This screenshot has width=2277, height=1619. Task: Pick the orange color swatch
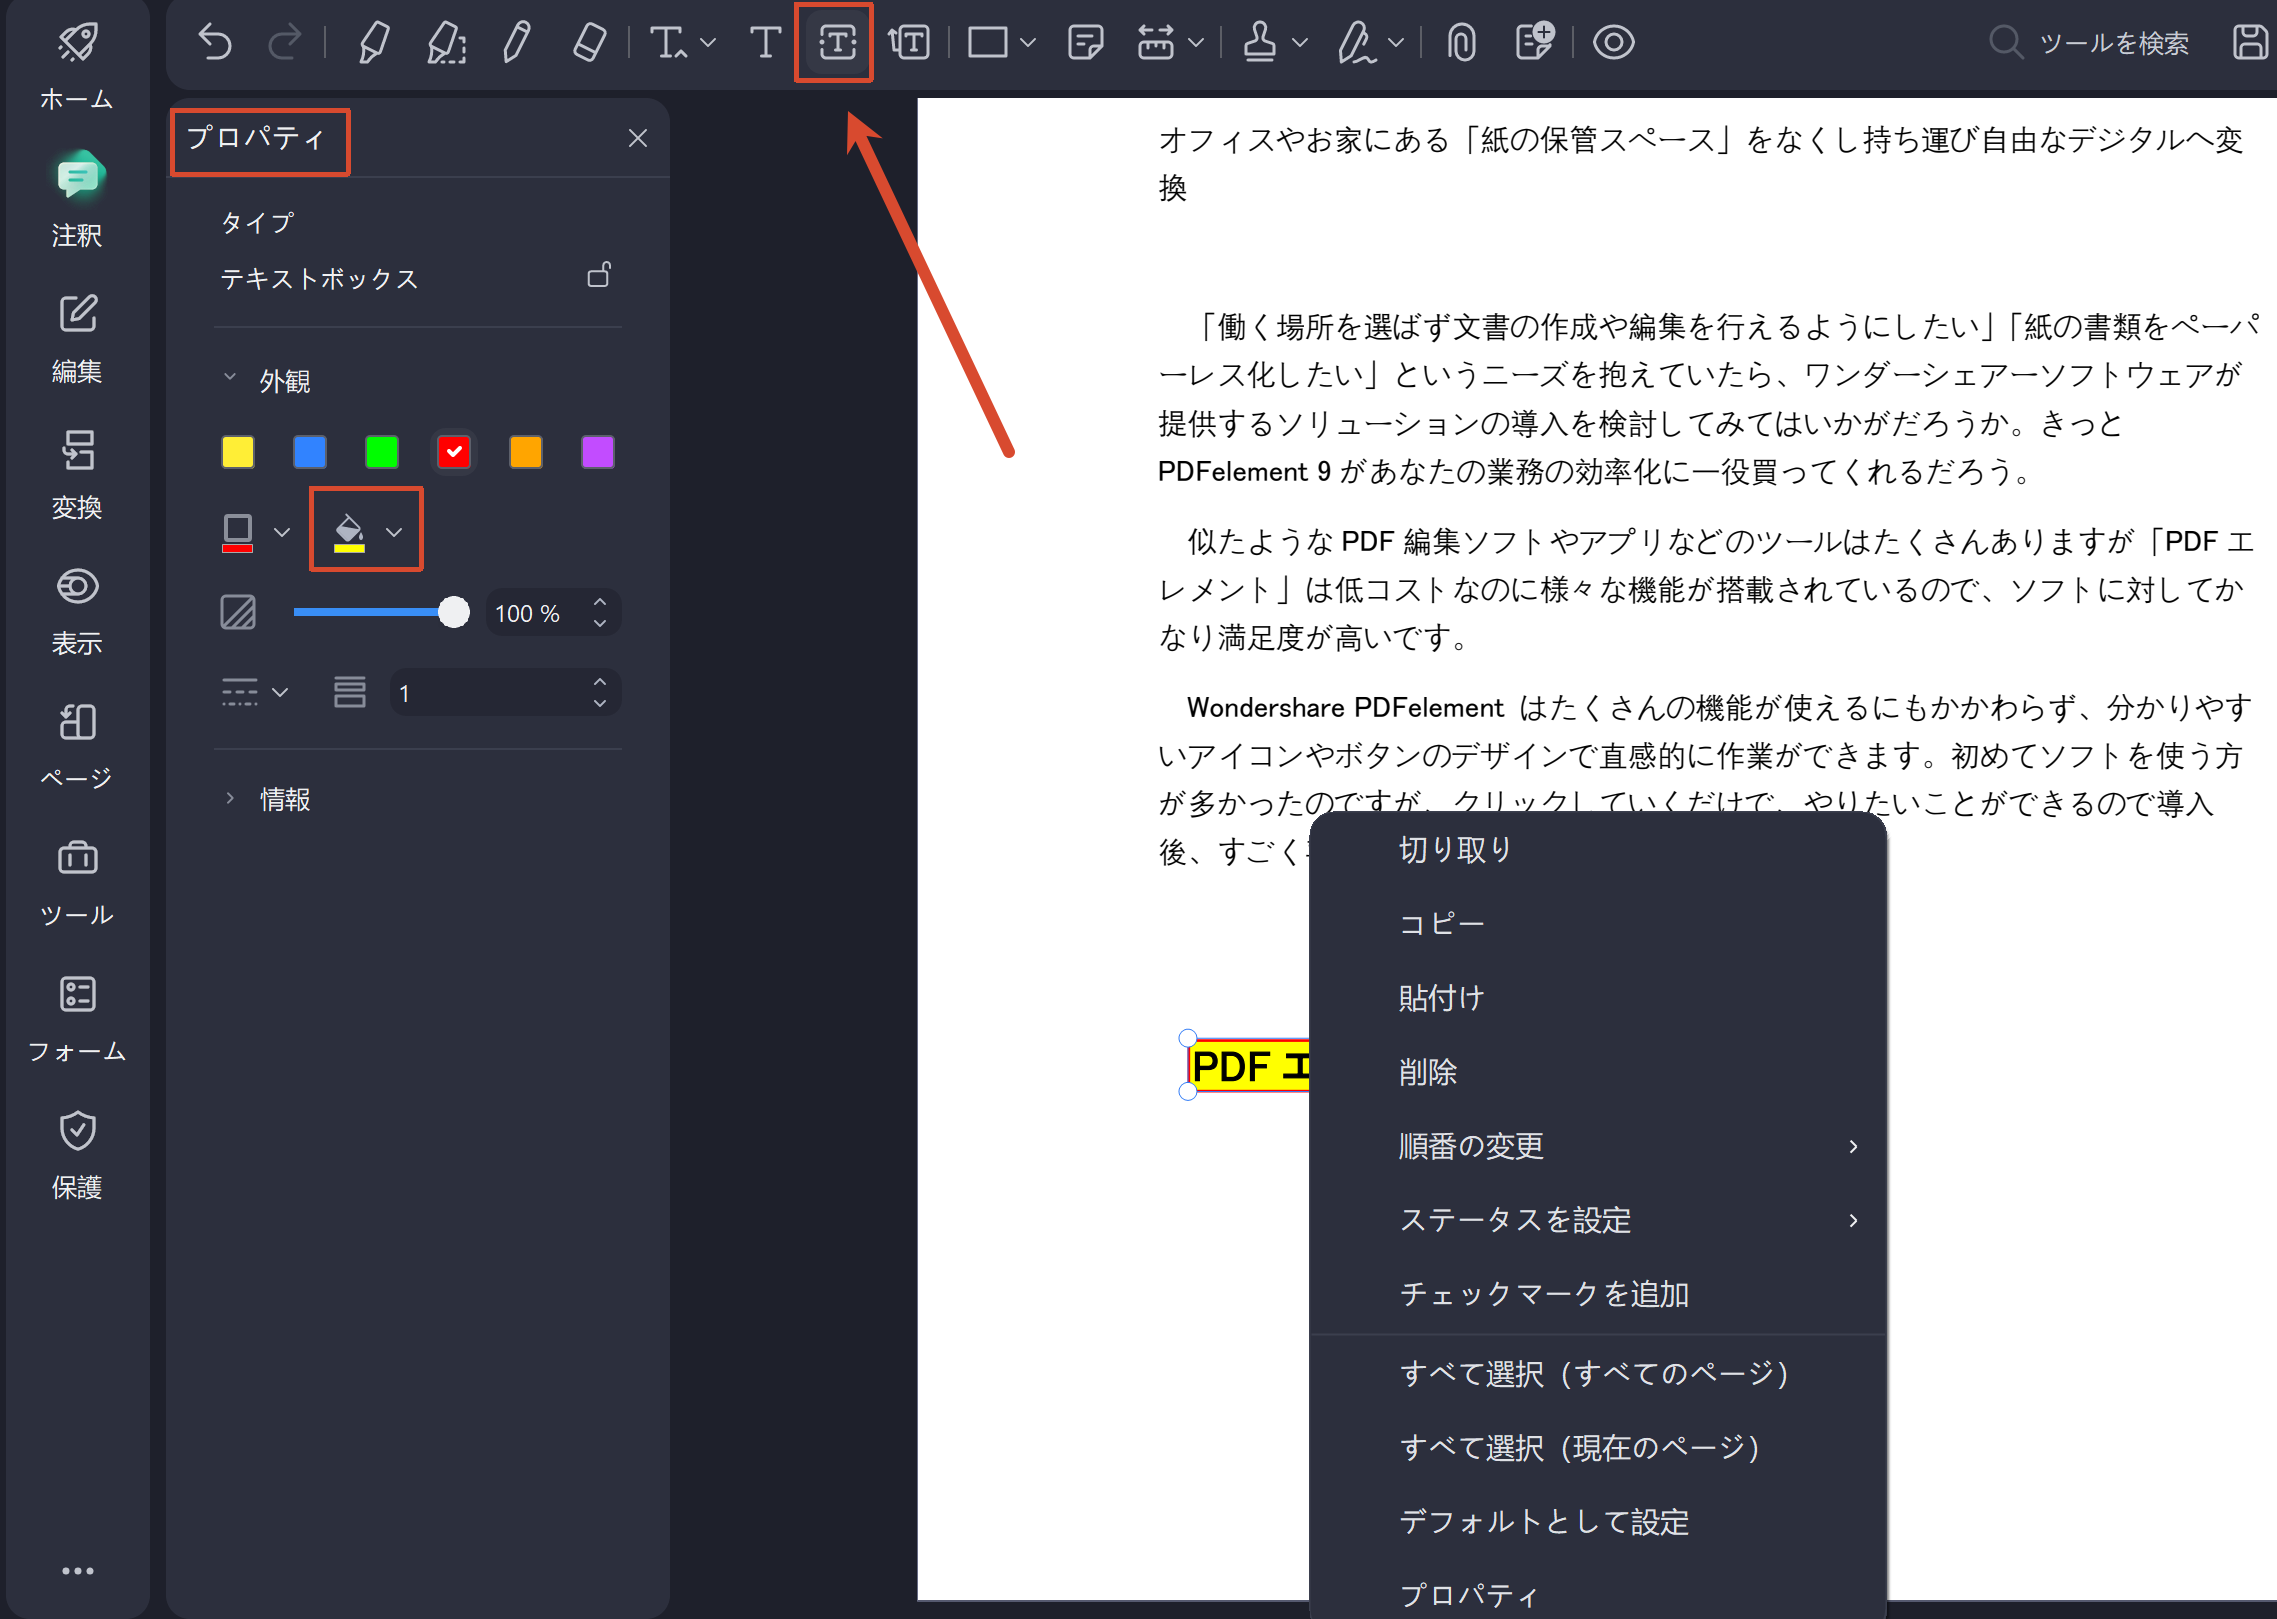click(x=526, y=452)
